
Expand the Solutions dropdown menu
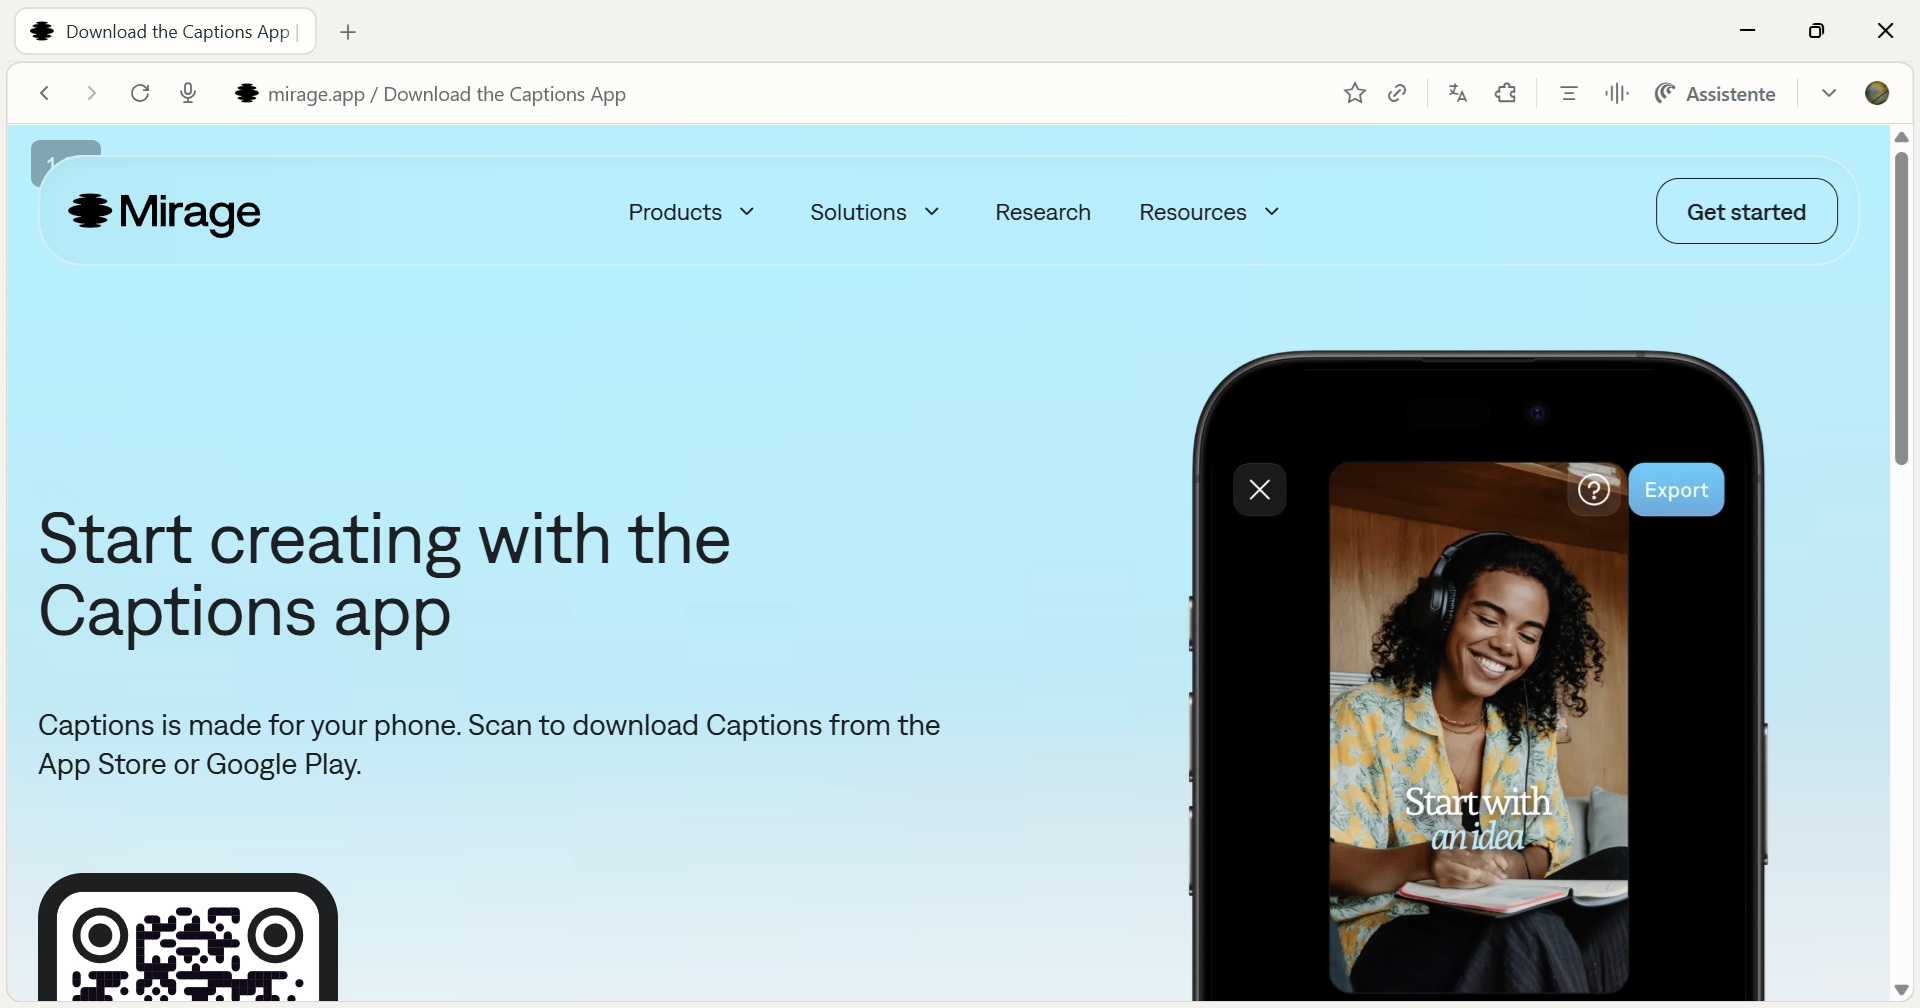[x=875, y=212]
